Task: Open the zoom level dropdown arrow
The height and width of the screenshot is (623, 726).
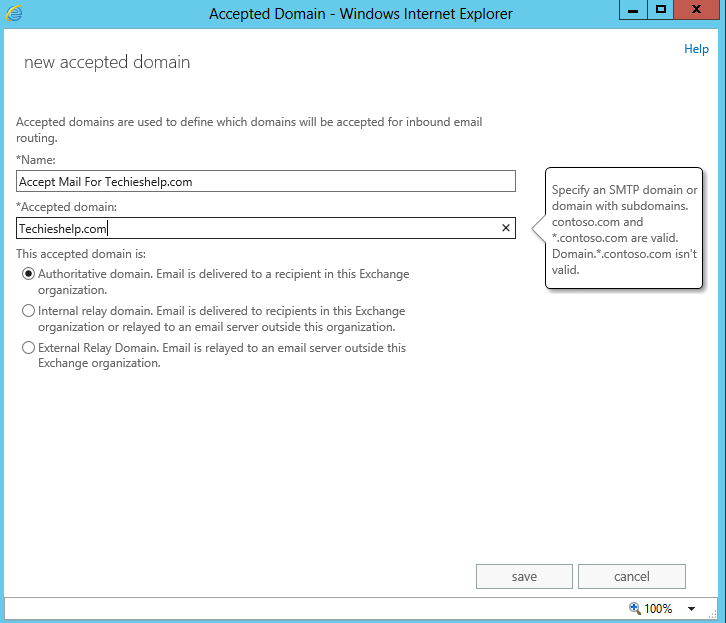Action: coord(691,609)
